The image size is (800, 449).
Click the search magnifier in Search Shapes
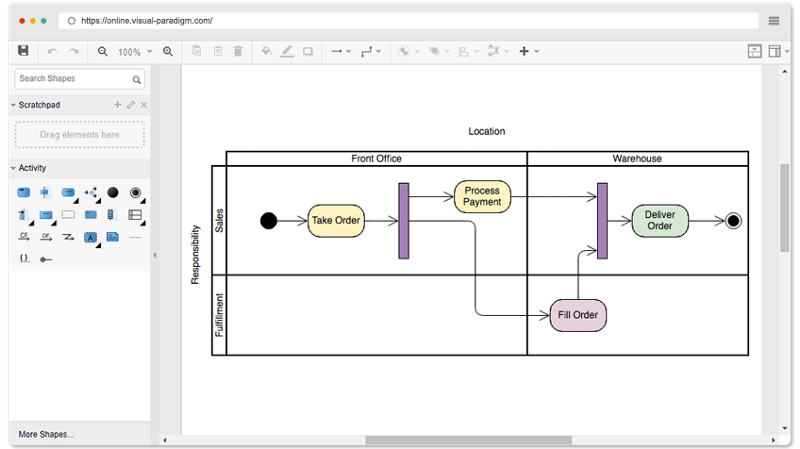(136, 79)
